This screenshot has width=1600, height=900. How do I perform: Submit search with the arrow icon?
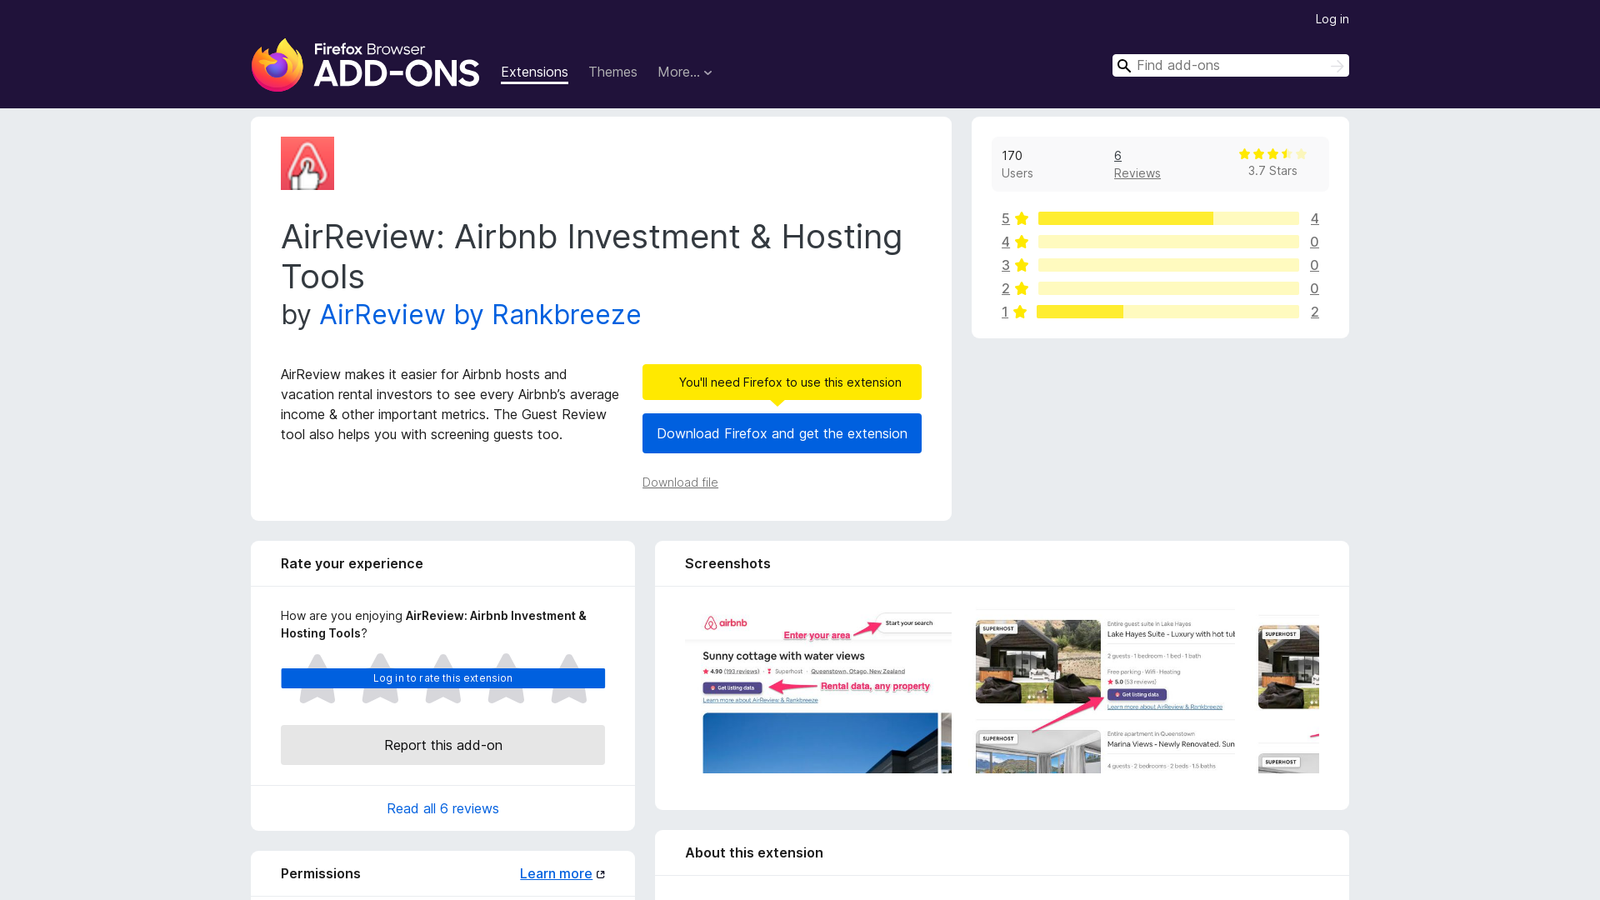click(1337, 66)
